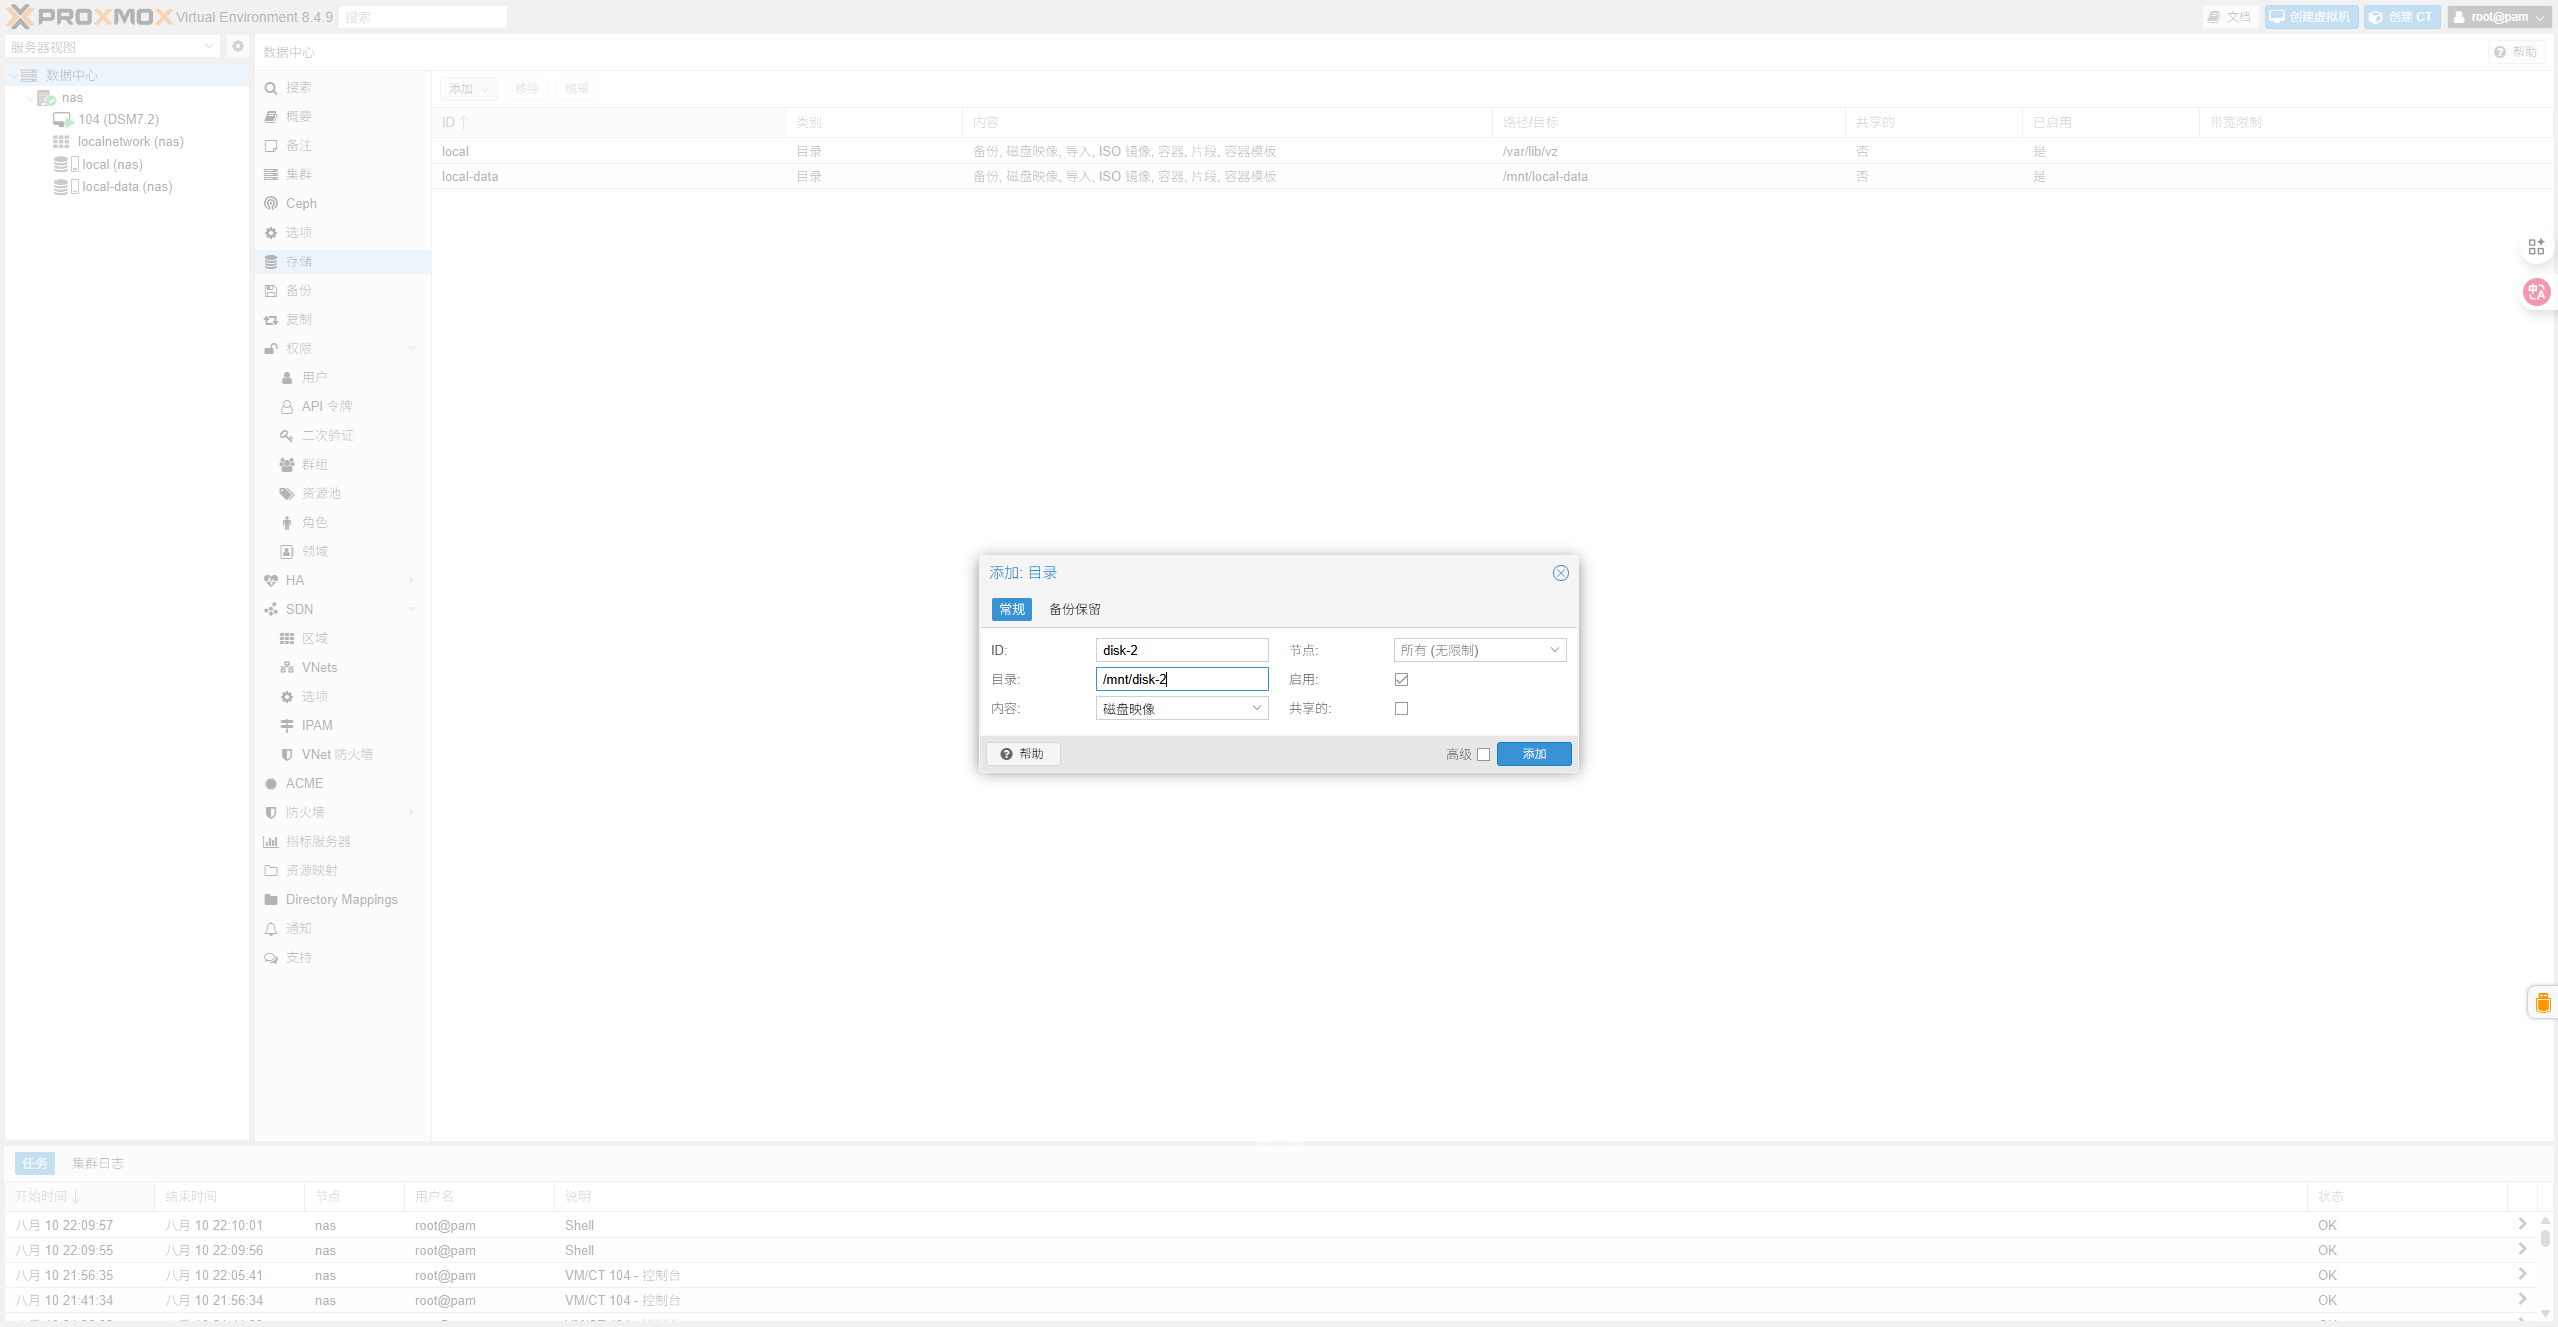
Task: Click the storage (存储) database icon
Action: (x=271, y=261)
